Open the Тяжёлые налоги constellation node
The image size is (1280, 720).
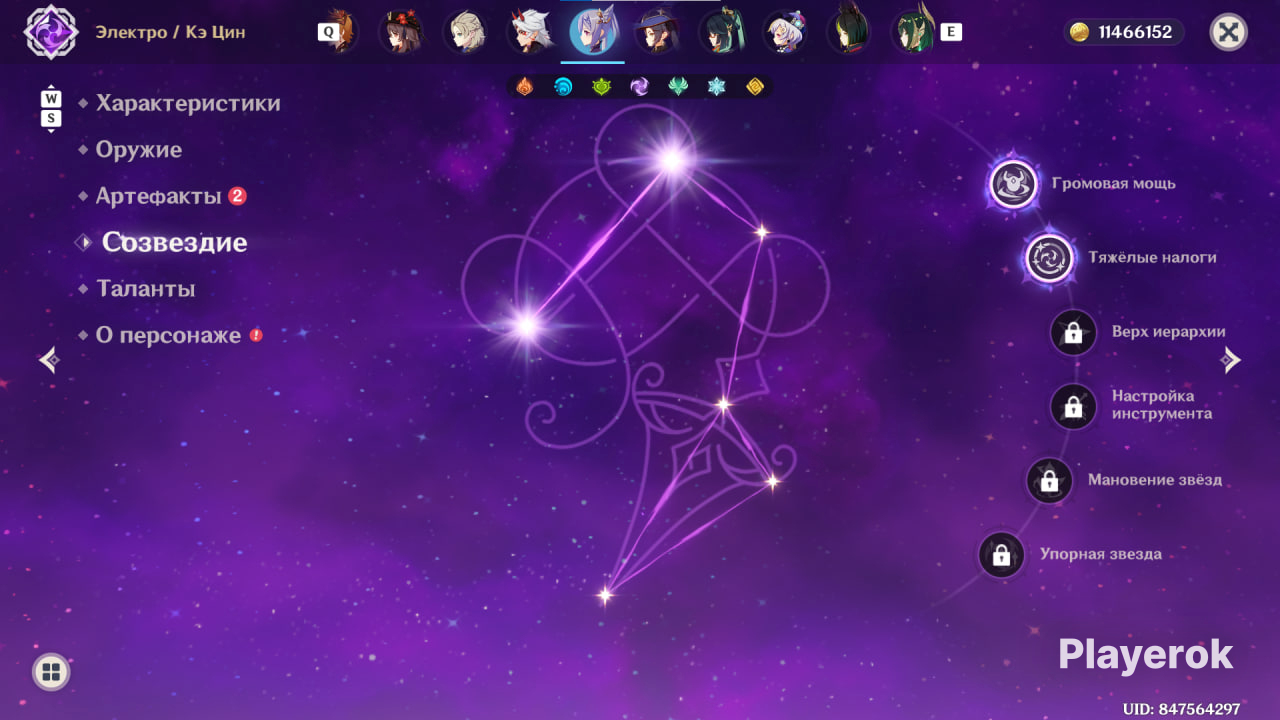(1050, 258)
